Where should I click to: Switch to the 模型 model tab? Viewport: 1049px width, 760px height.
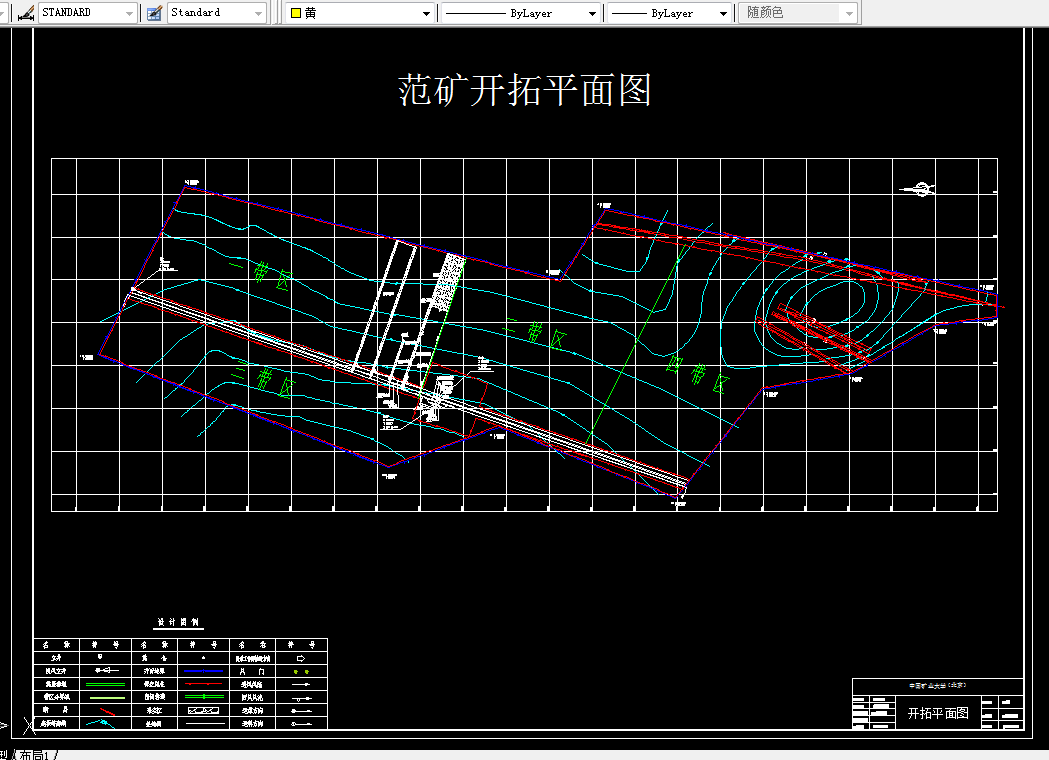click(x=6, y=752)
